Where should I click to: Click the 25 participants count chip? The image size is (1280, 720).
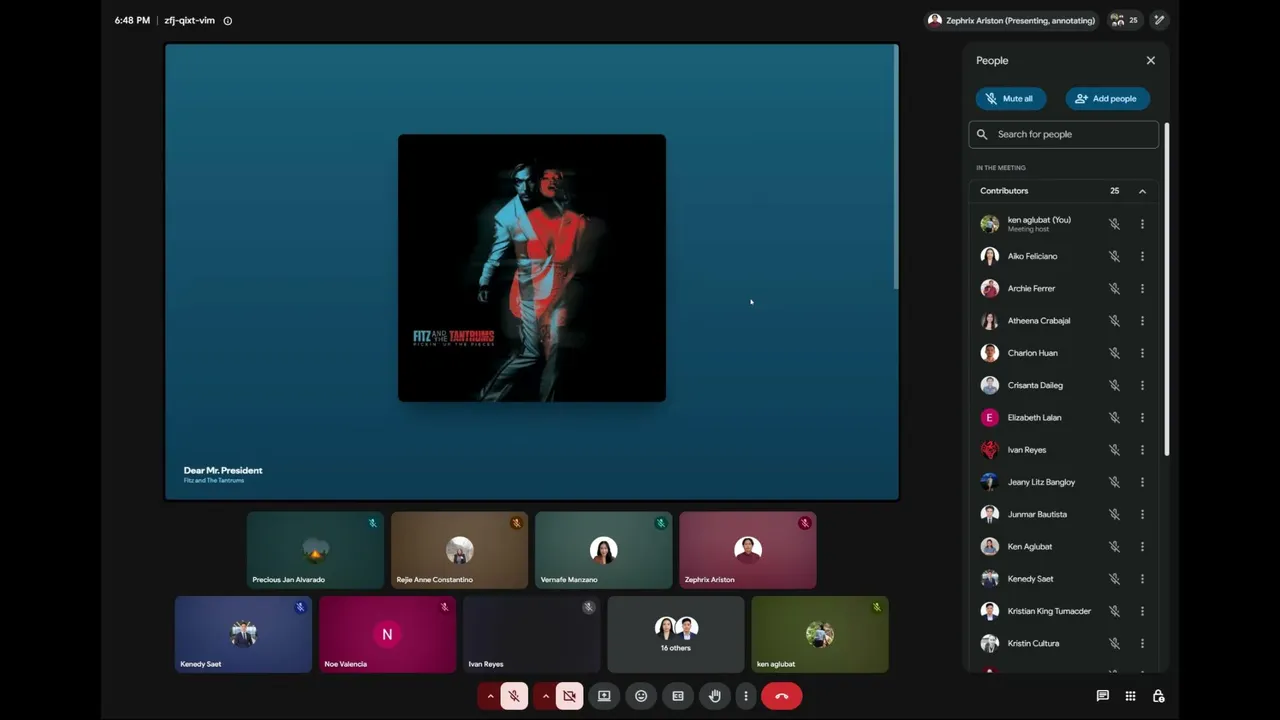[x=1124, y=20]
